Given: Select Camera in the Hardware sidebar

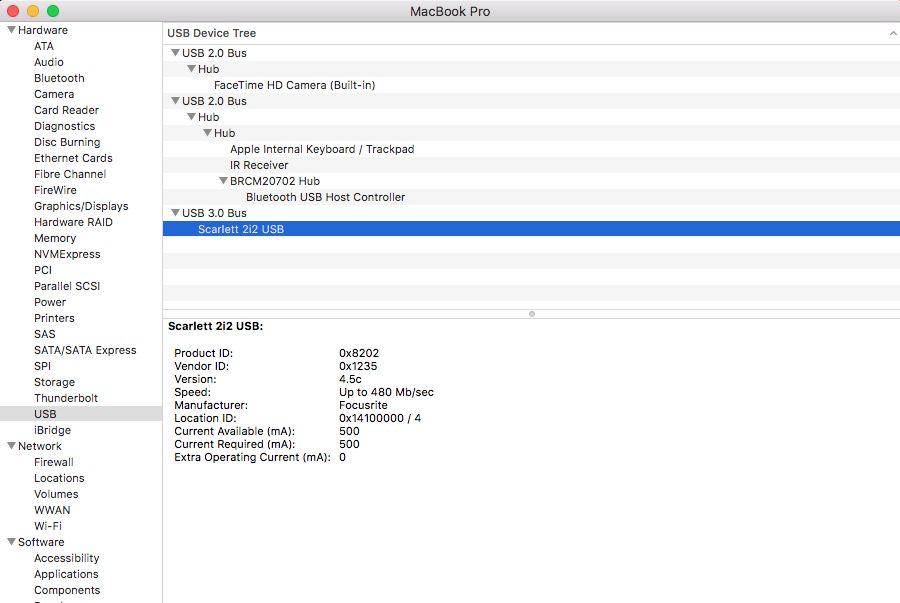Looking at the screenshot, I should (53, 94).
